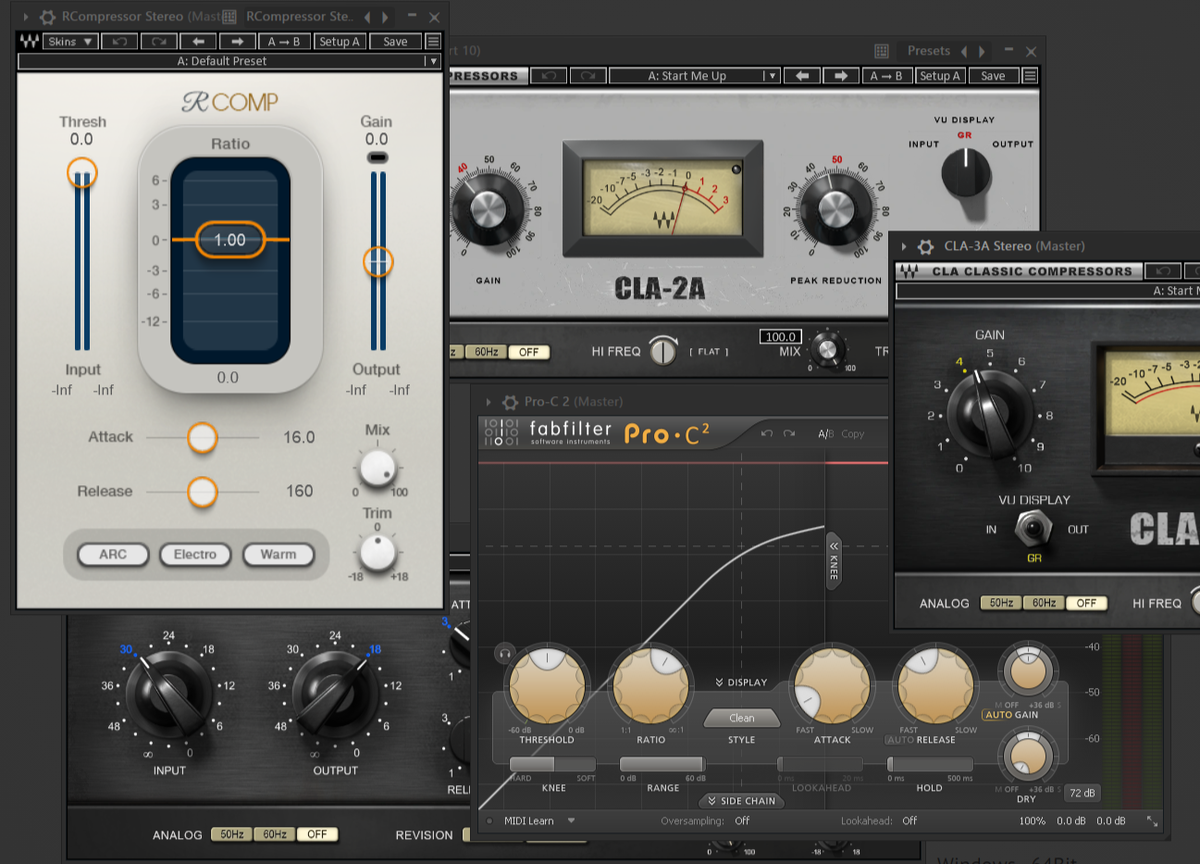Click the A/B switch in Pro-C 2
Viewport: 1200px width, 864px height.
click(x=826, y=434)
